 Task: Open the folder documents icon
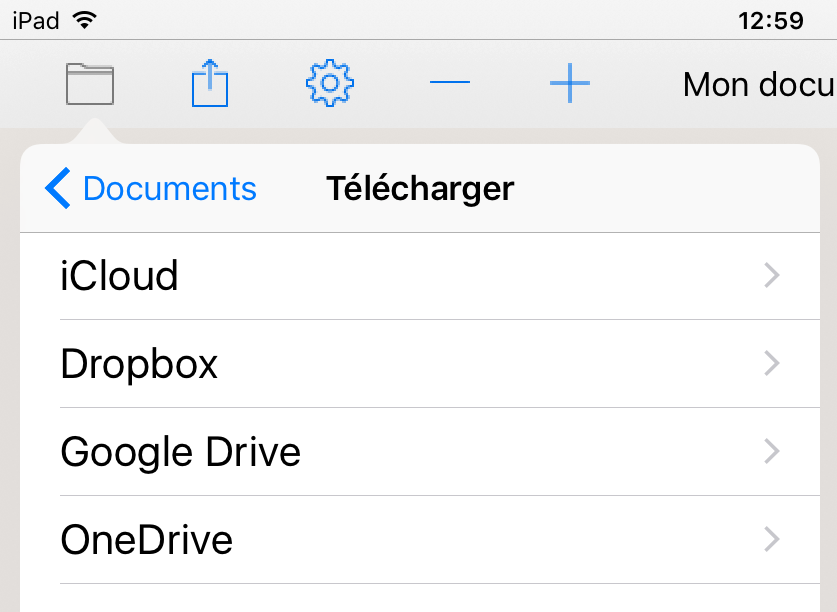click(x=90, y=84)
